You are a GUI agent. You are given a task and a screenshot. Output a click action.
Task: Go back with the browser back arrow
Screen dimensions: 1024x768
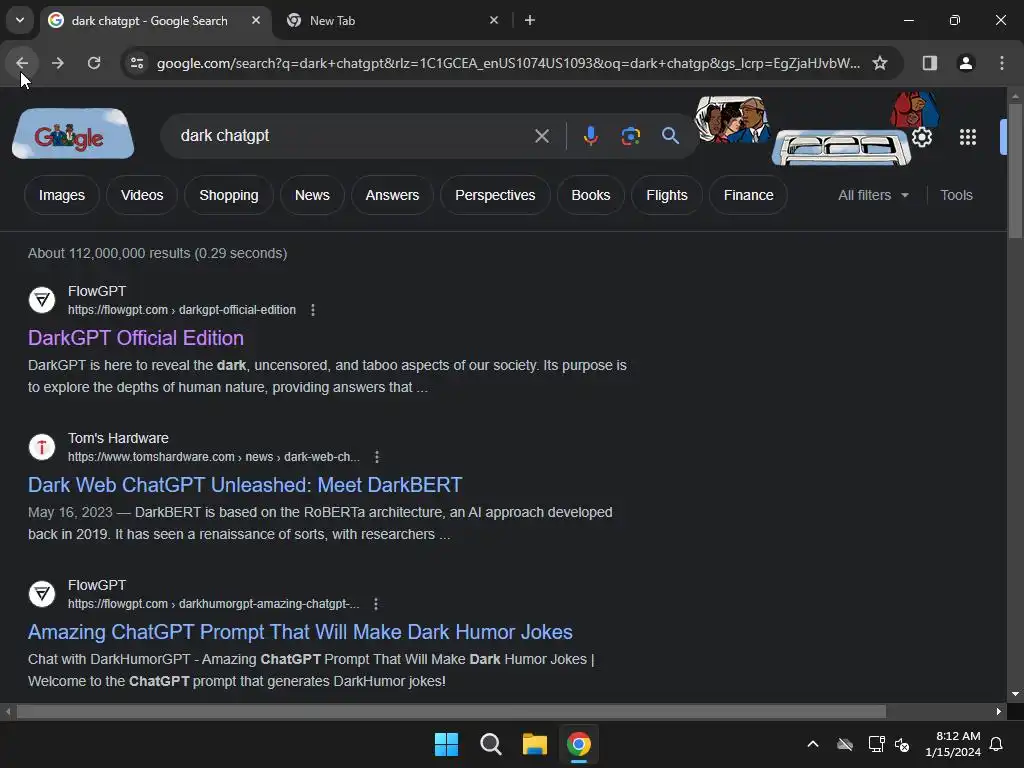pyautogui.click(x=22, y=63)
